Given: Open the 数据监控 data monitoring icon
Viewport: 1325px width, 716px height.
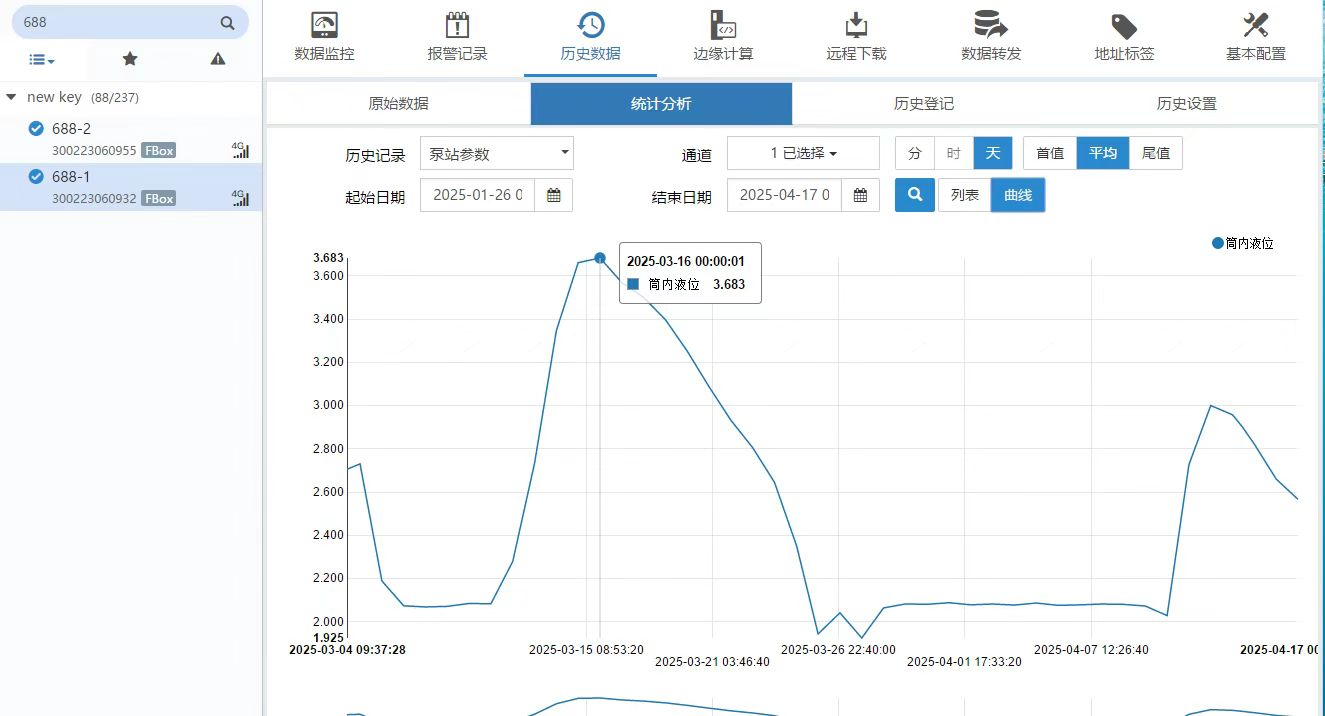Looking at the screenshot, I should (324, 26).
